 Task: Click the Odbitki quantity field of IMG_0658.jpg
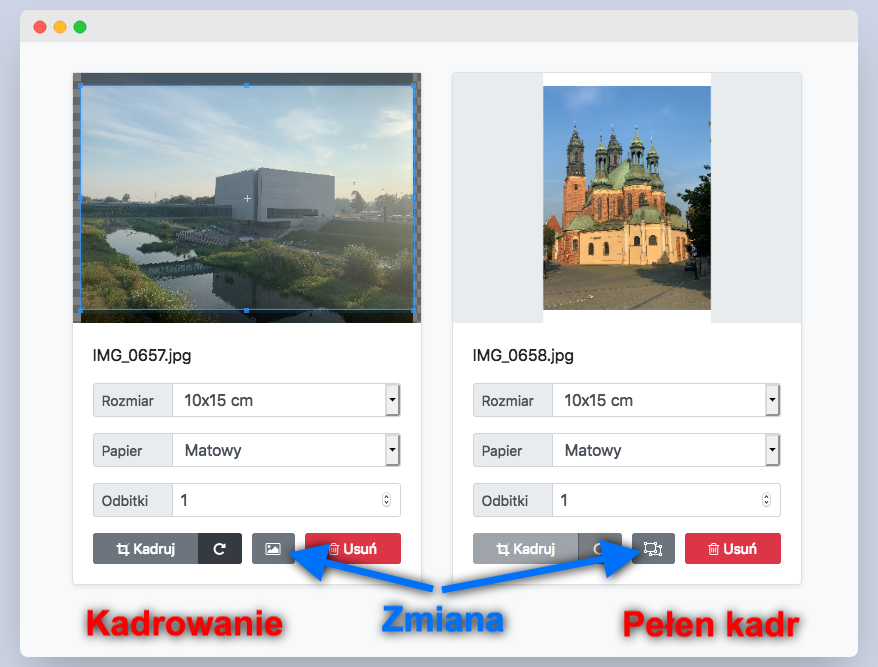(x=655, y=500)
